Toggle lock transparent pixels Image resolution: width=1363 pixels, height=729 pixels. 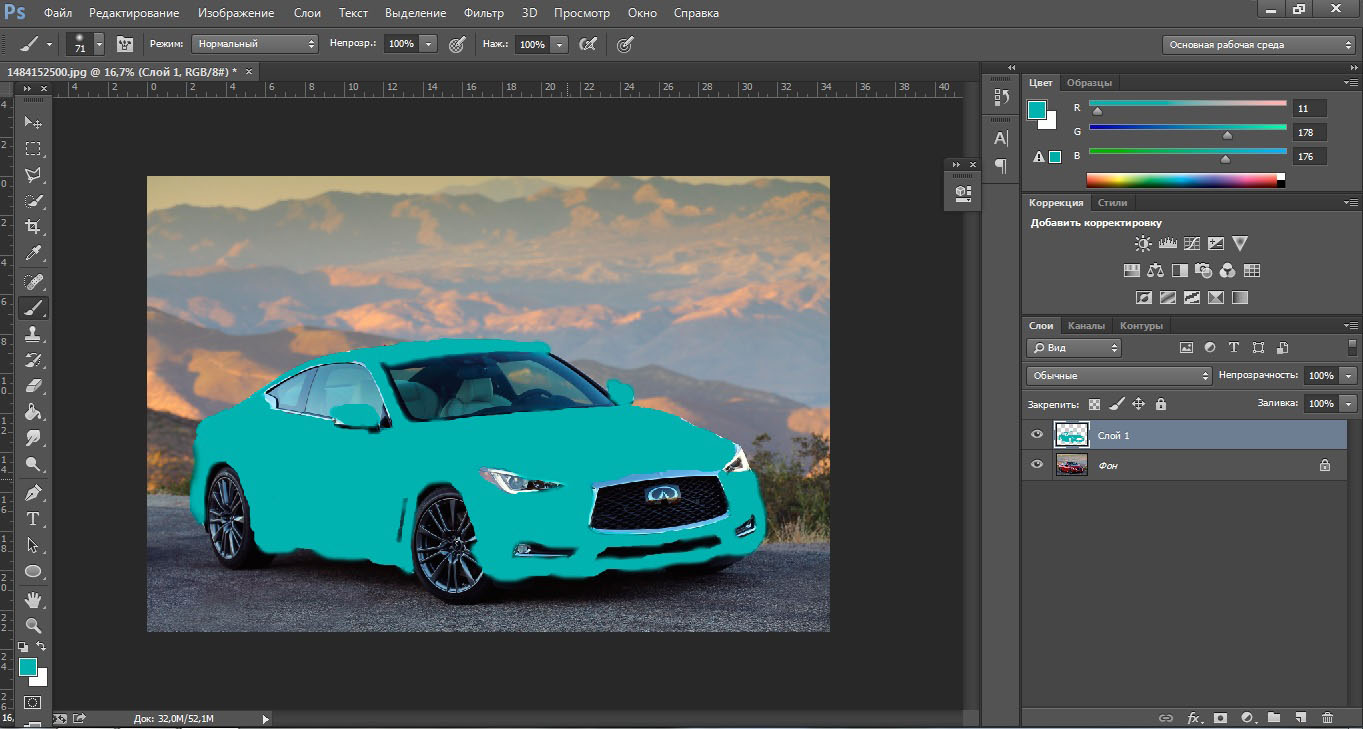pos(1094,404)
